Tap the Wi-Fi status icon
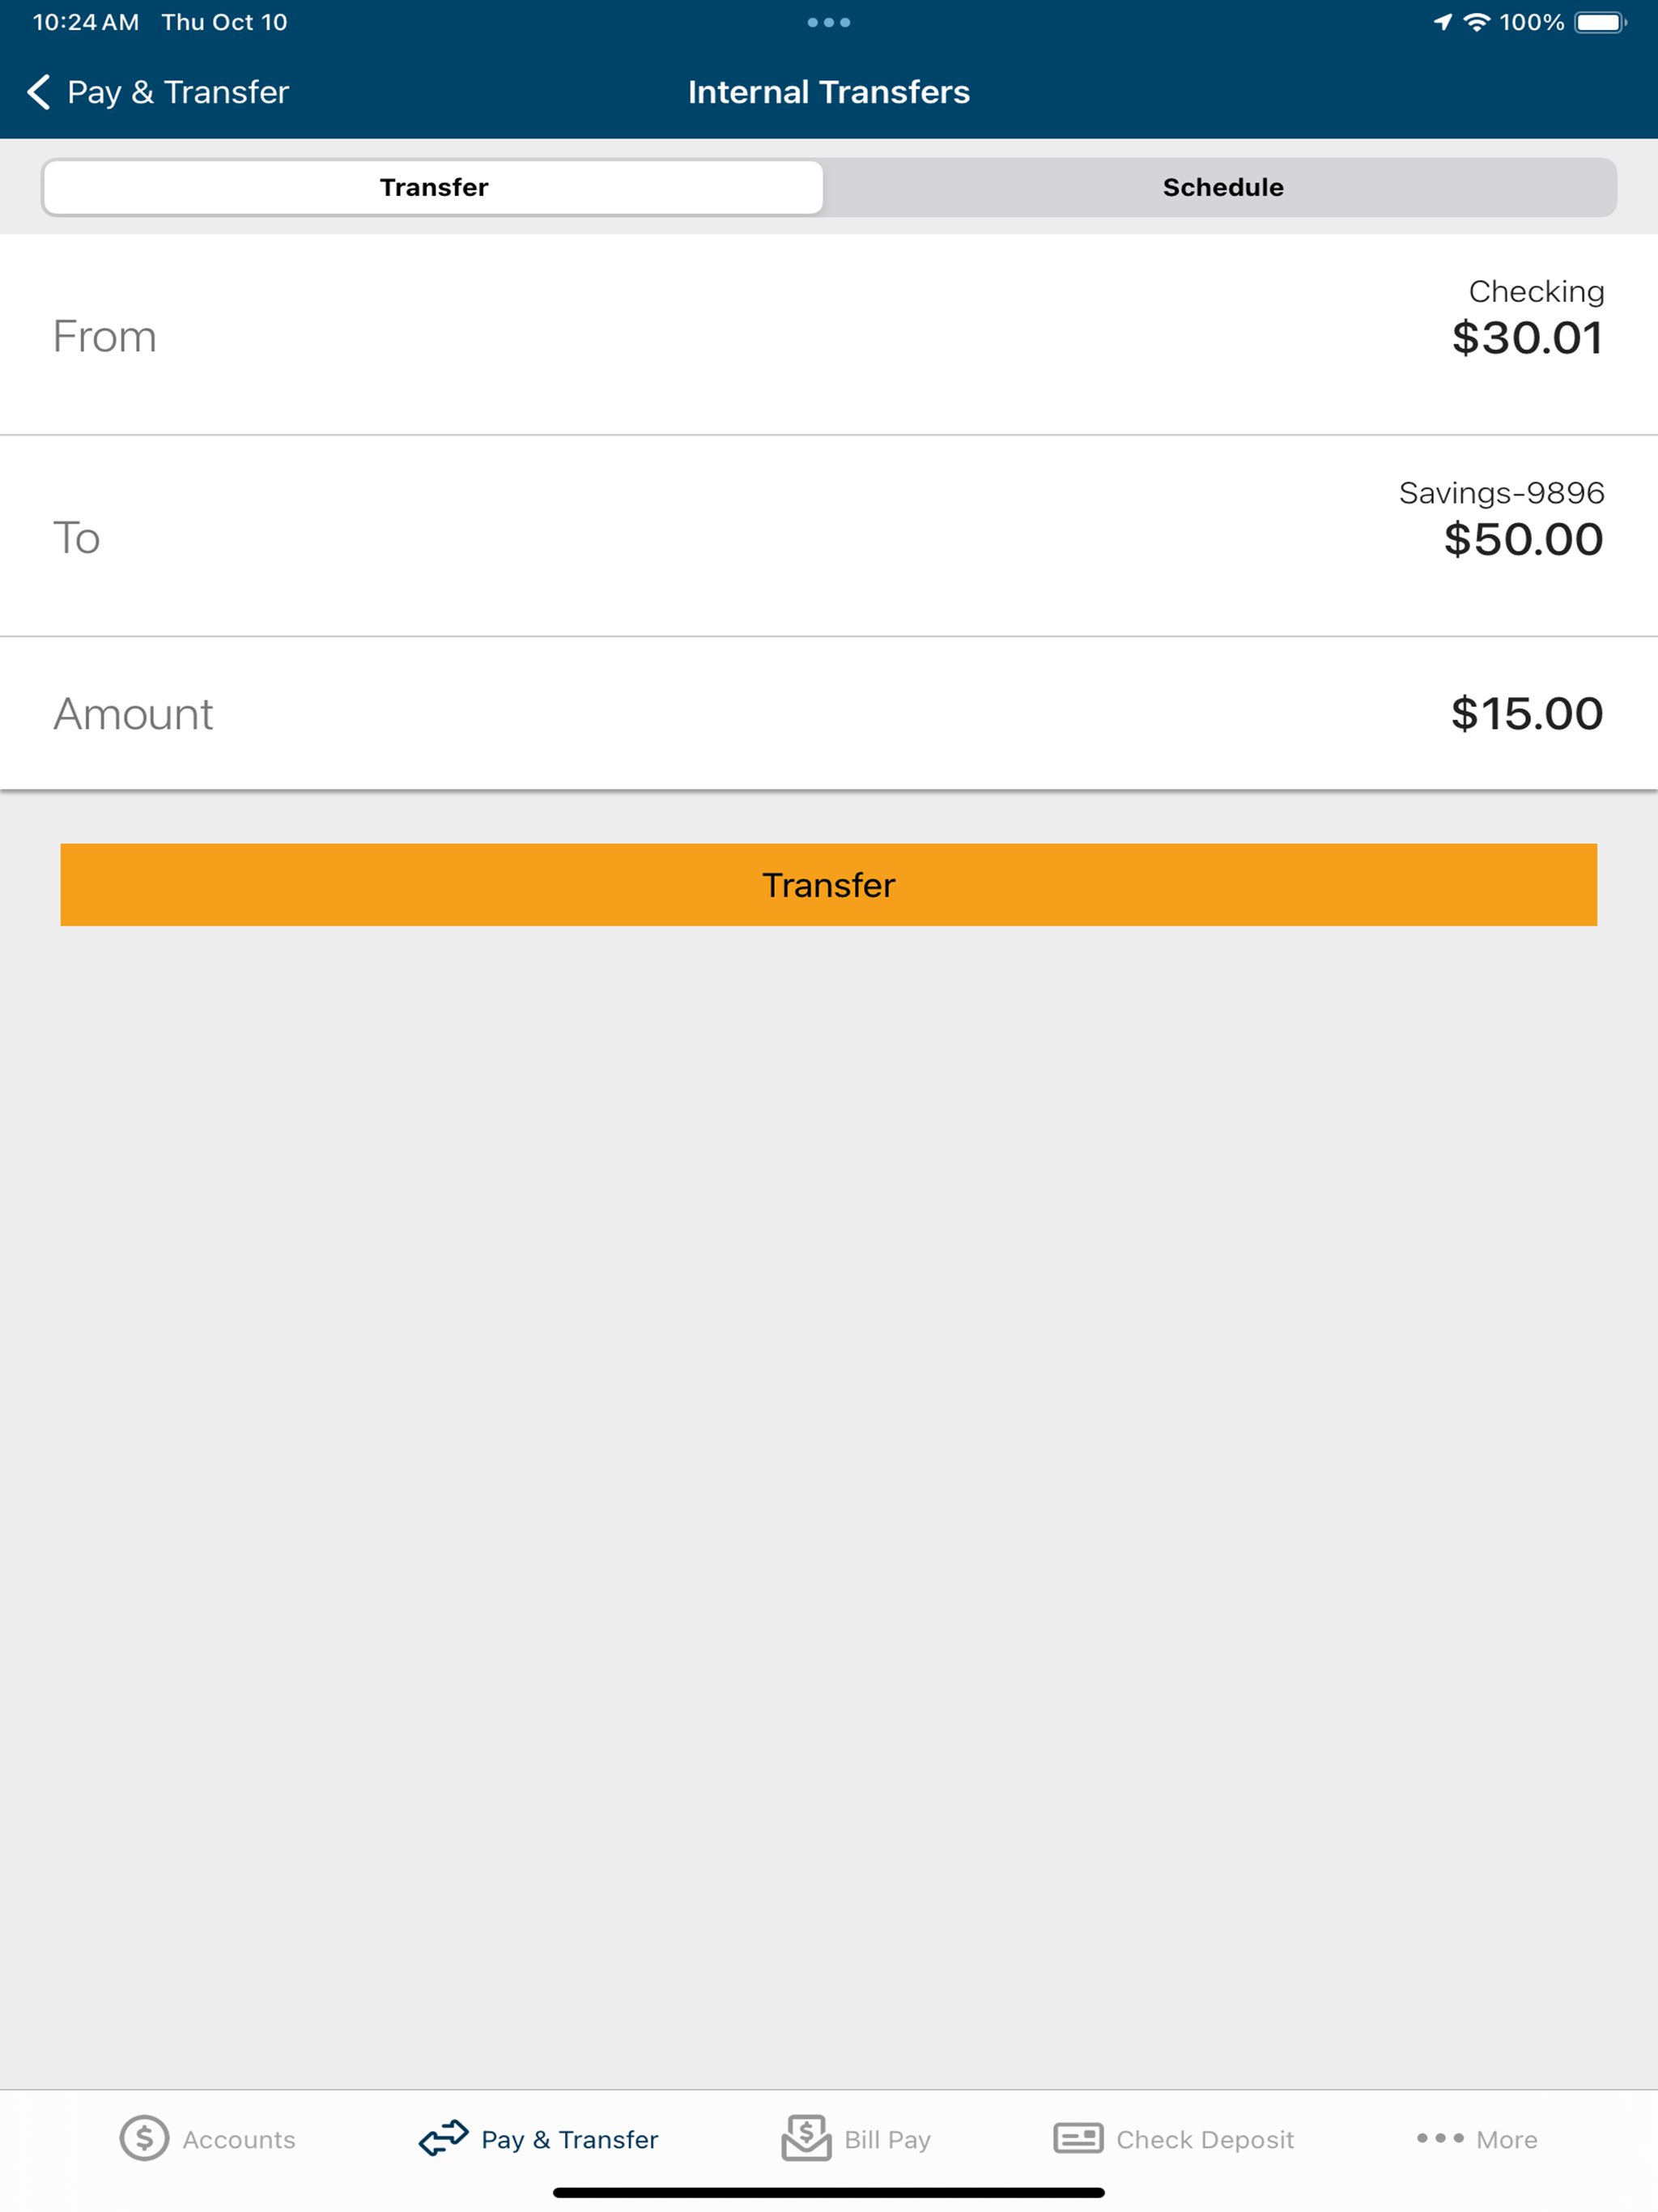This screenshot has width=1658, height=2212. pyautogui.click(x=1477, y=22)
